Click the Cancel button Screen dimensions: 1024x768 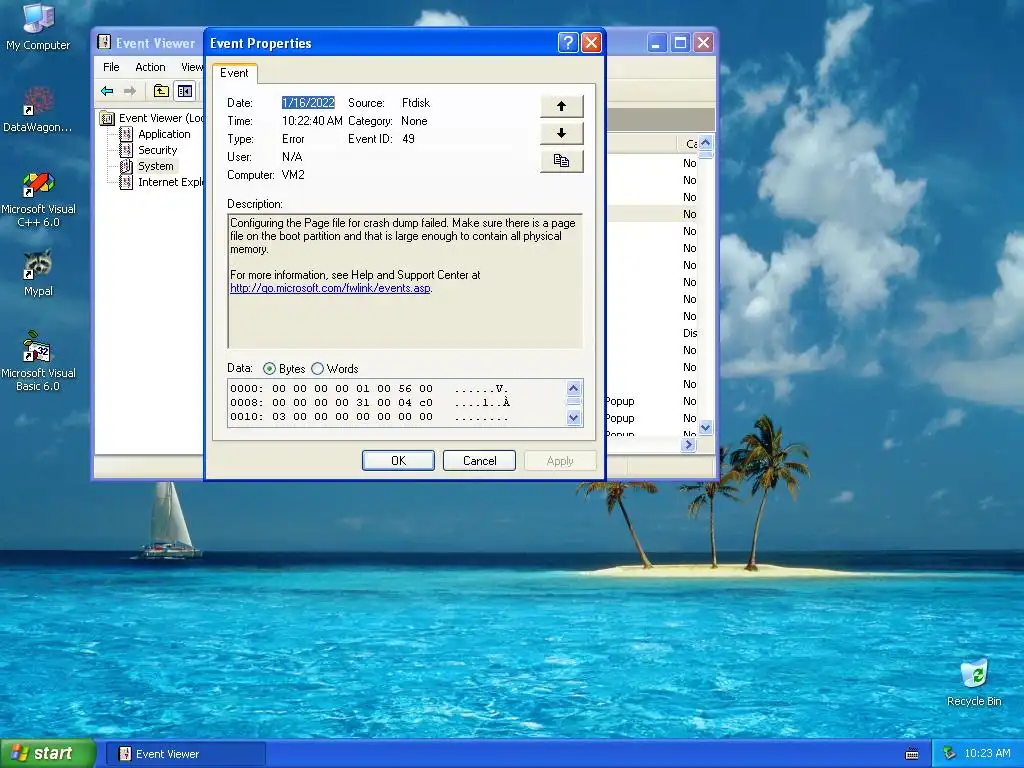[x=479, y=460]
